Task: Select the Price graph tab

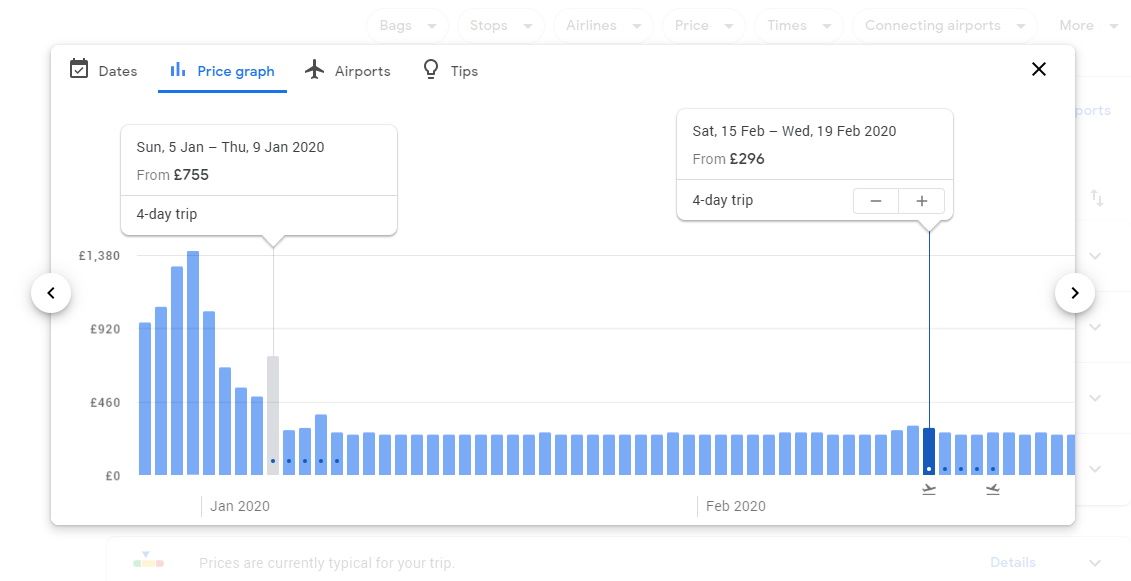Action: coord(223,71)
